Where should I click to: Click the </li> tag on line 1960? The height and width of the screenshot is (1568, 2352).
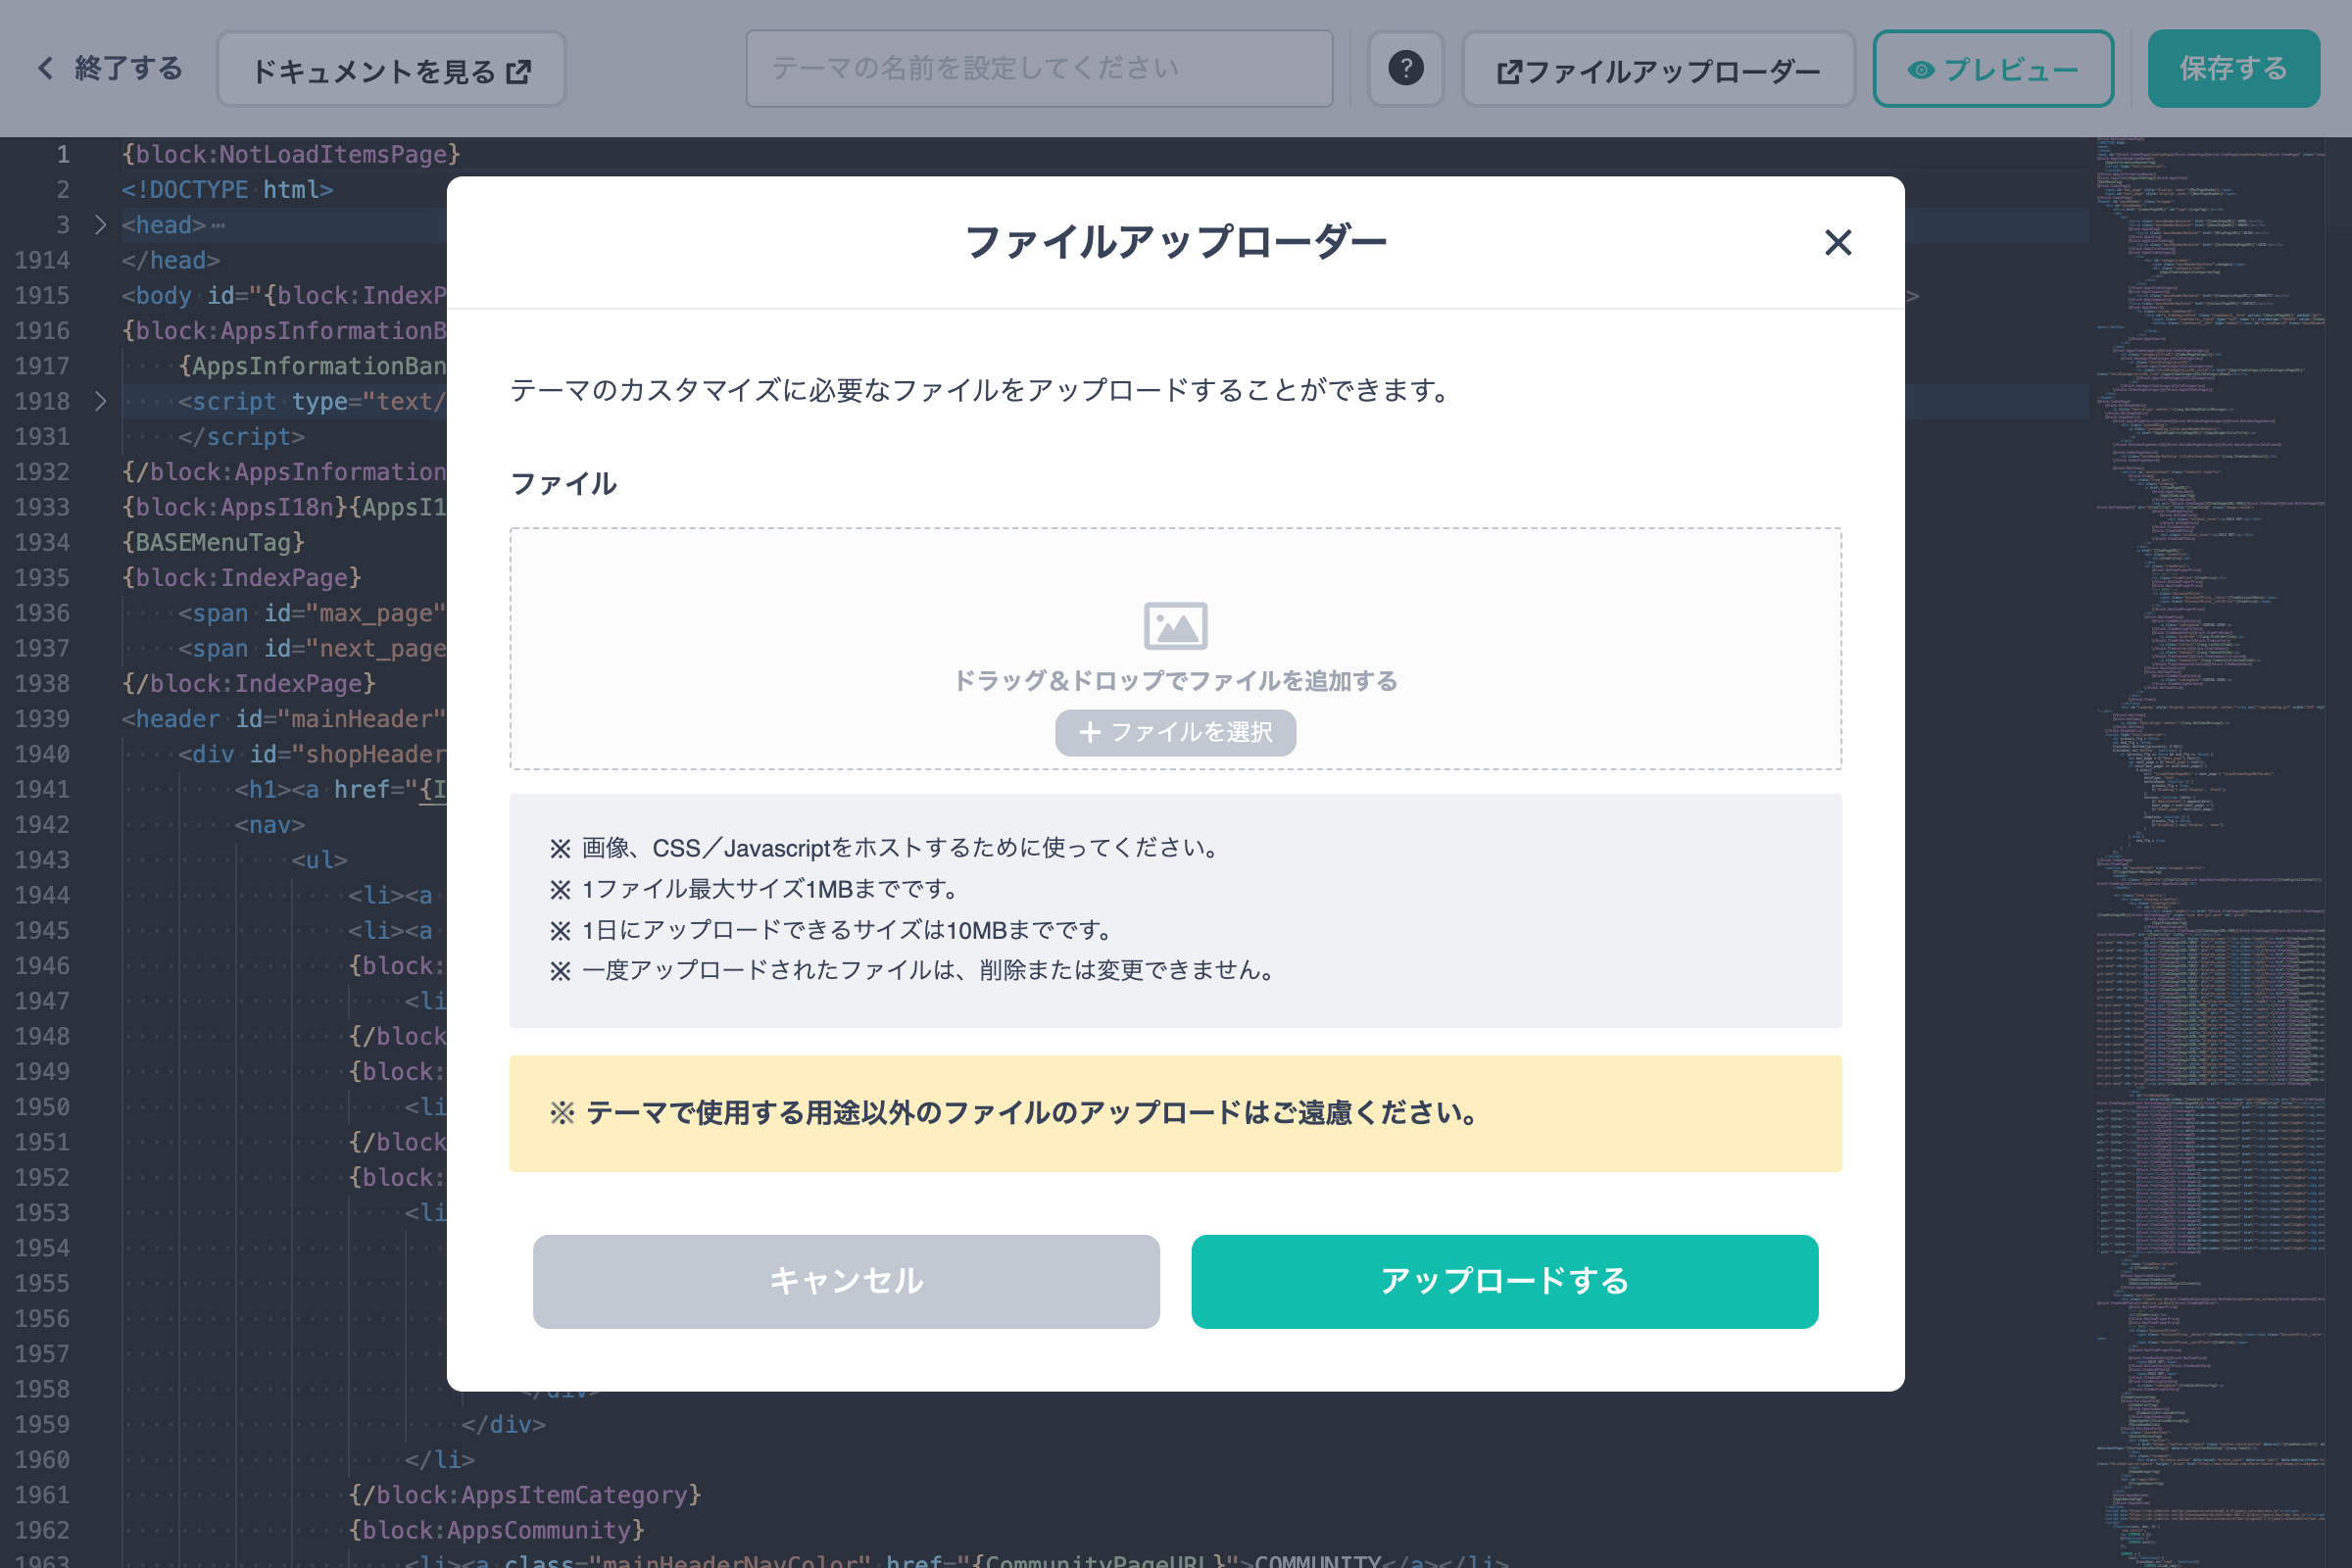click(440, 1459)
